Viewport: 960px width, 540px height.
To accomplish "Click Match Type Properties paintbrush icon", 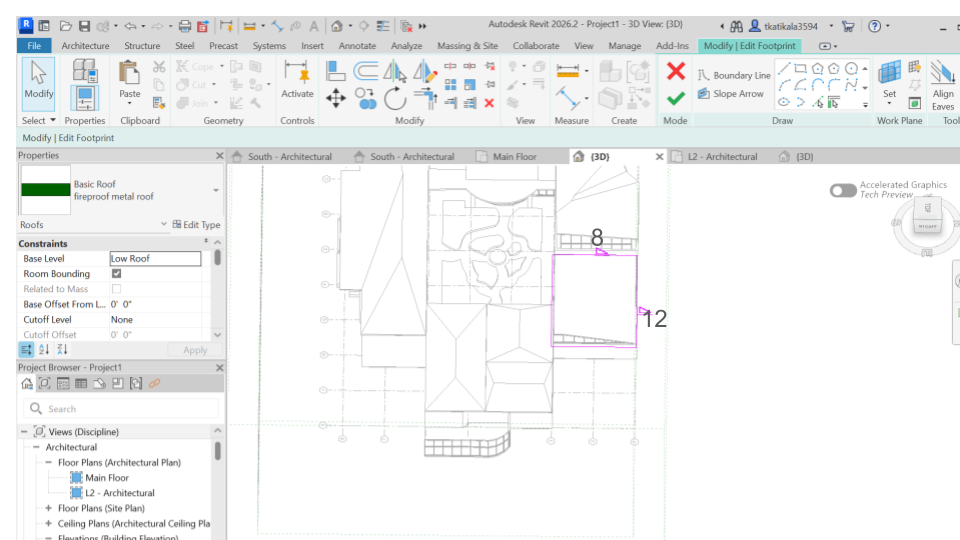I will click(159, 103).
